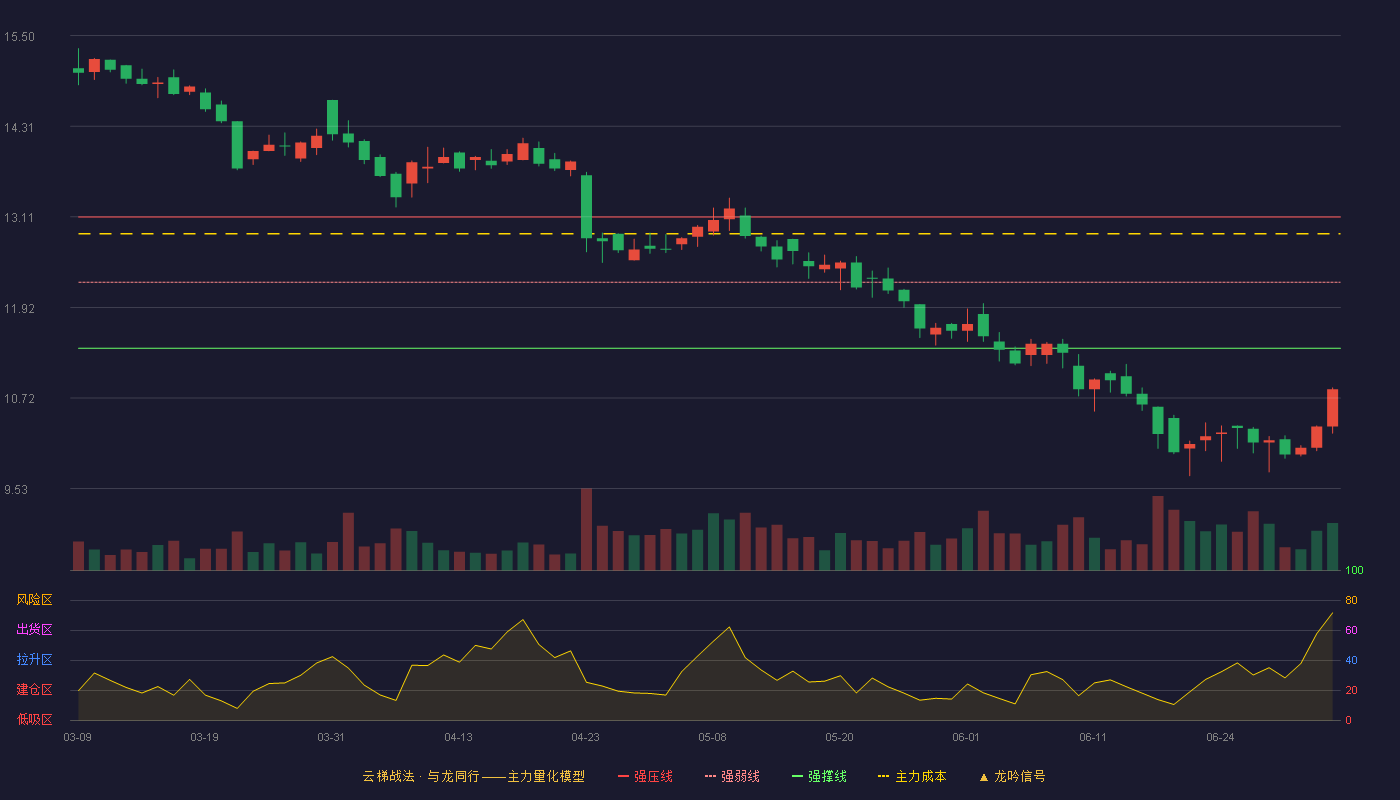Select the 出货区 zone label
1400x800 pixels.
34,630
